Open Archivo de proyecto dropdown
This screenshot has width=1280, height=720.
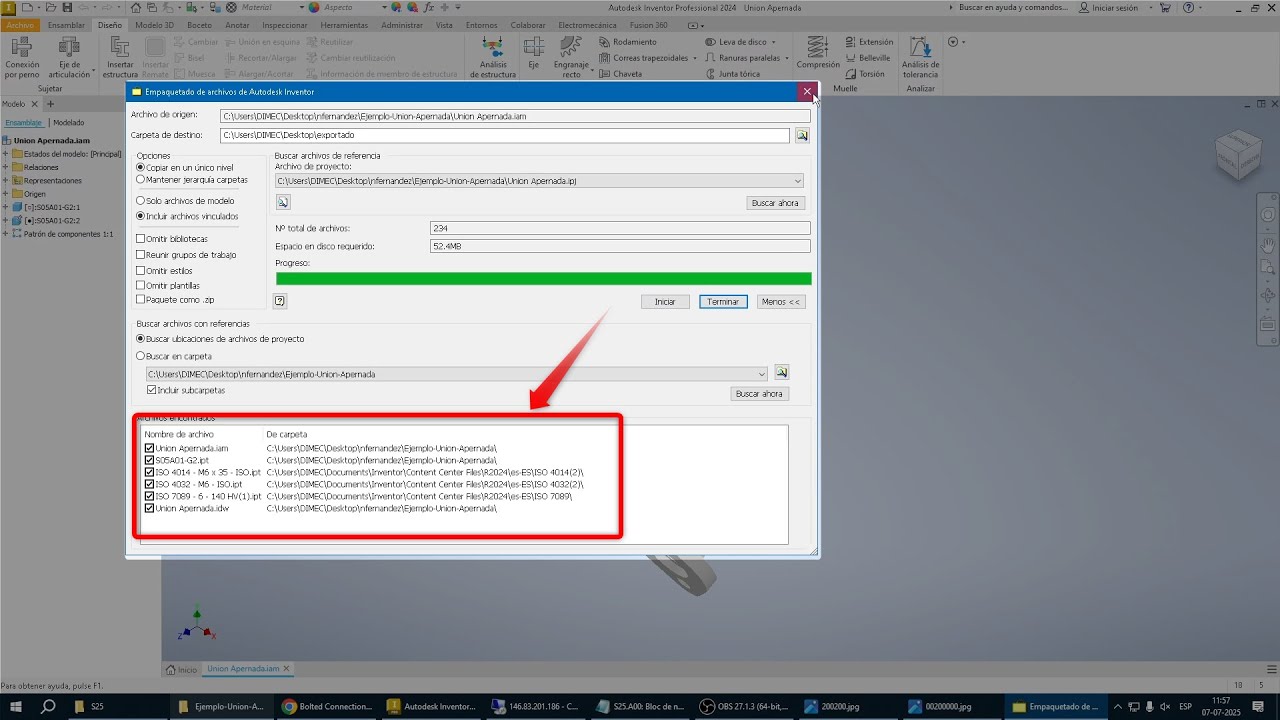[797, 181]
